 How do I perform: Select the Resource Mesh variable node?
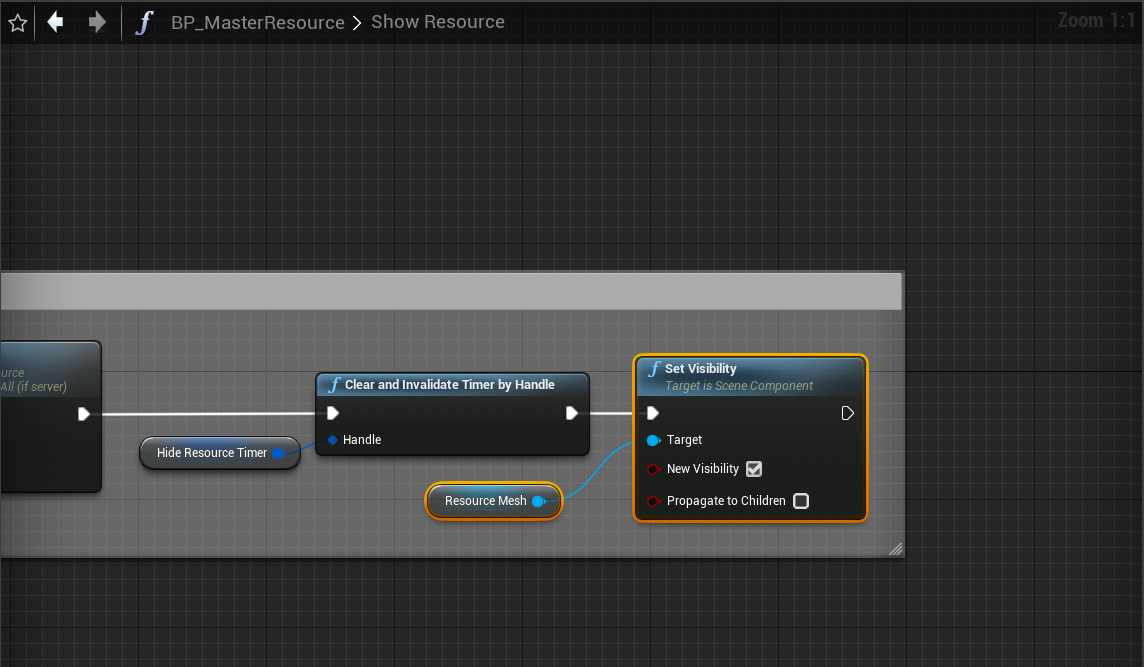click(485, 501)
